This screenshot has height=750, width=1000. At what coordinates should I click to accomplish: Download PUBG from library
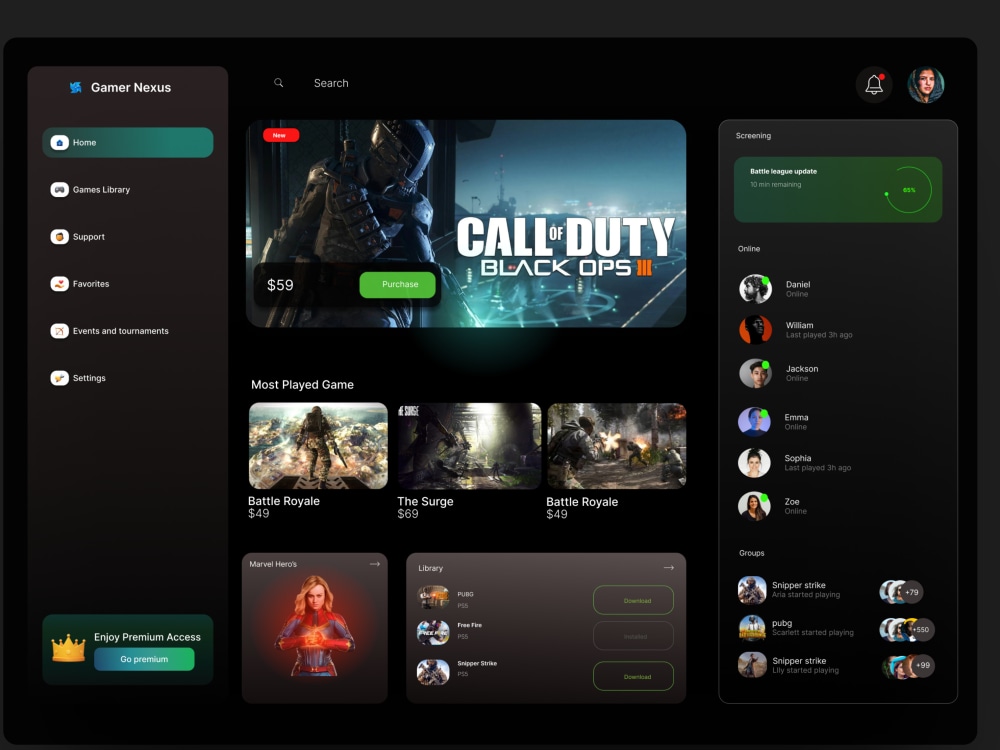(x=633, y=600)
